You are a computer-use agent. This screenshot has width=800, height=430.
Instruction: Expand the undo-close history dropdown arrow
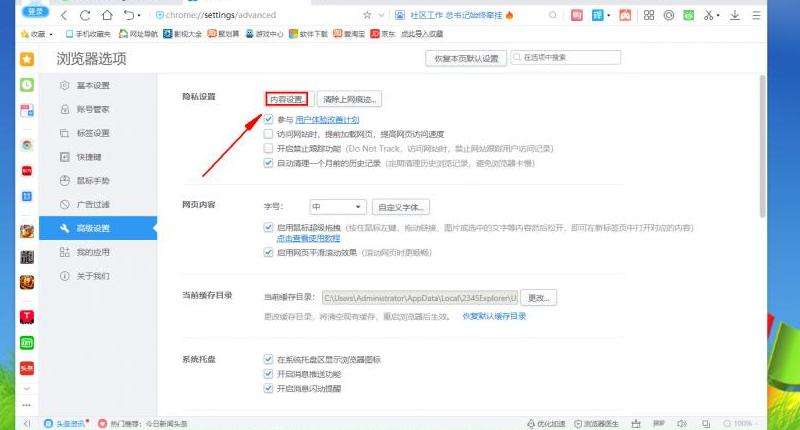click(138, 16)
